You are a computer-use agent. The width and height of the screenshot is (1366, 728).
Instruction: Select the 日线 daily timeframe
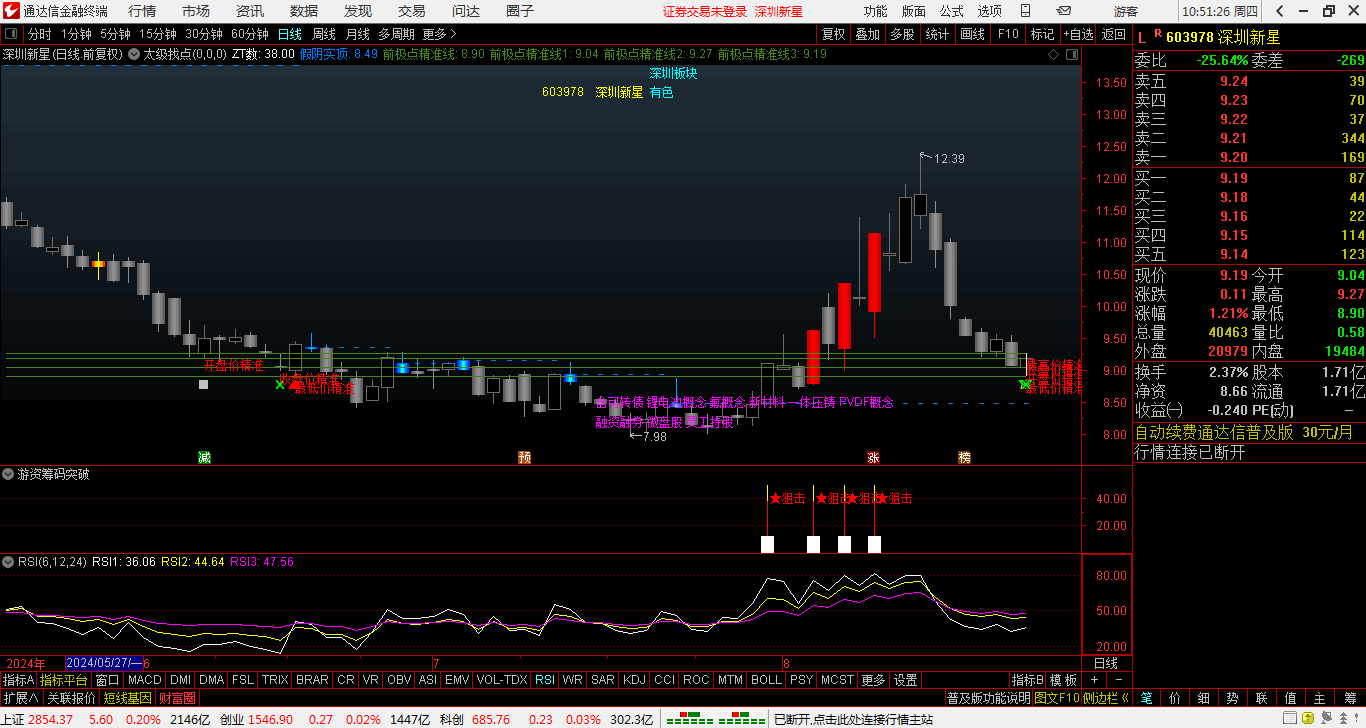tap(290, 34)
